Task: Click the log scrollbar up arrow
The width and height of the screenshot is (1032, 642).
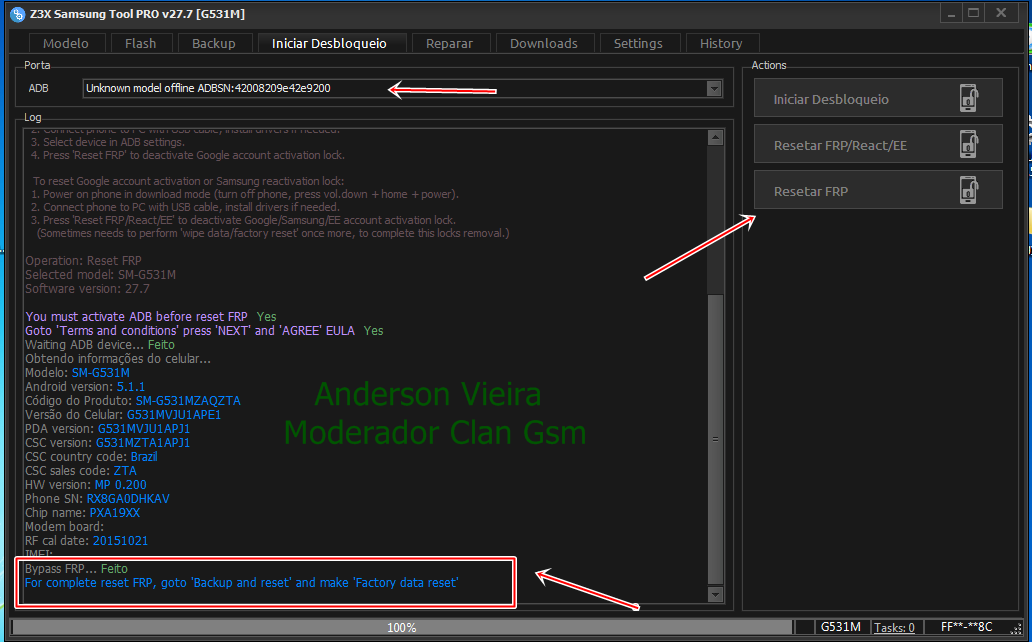Action: (x=715, y=137)
